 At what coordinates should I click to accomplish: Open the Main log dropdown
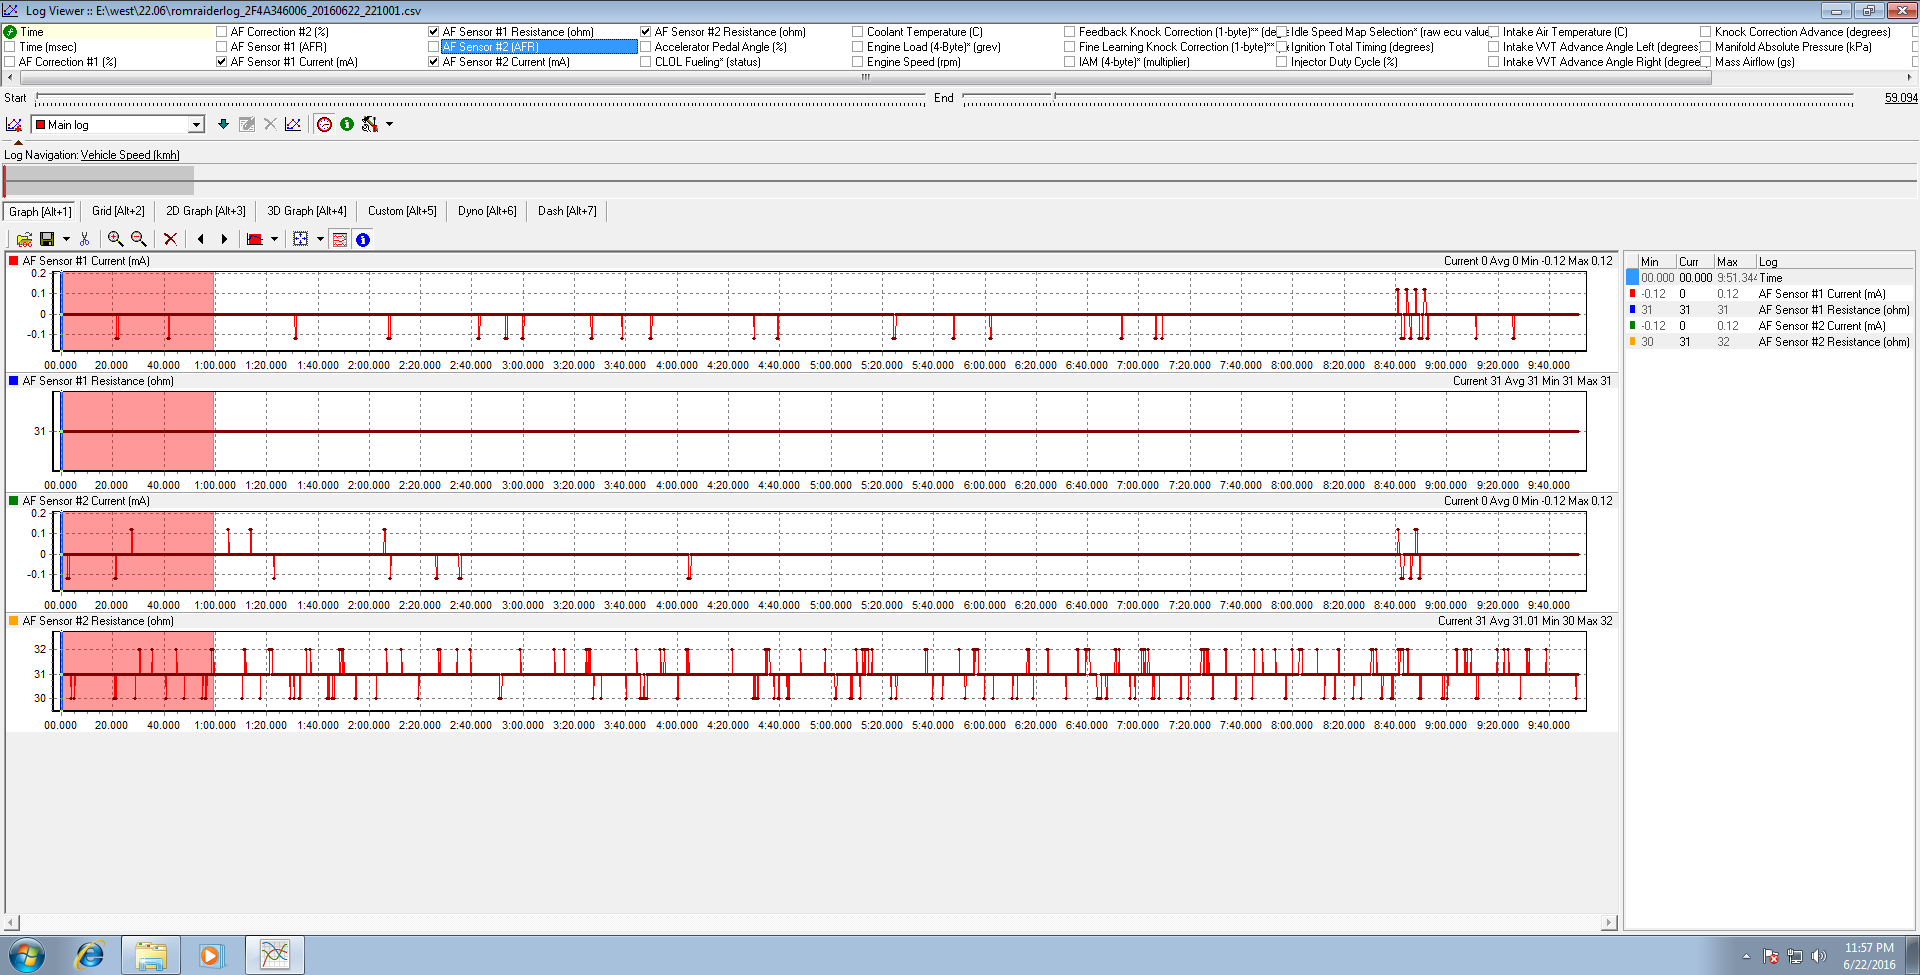196,125
